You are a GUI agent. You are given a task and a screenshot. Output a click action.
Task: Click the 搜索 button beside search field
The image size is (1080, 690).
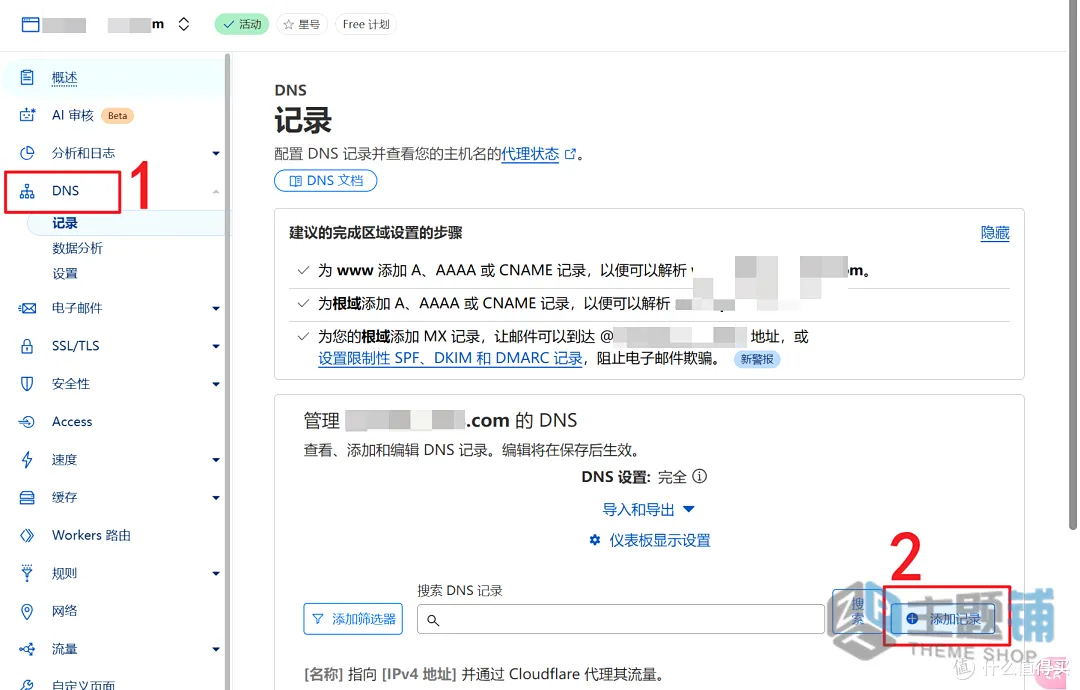tap(858, 611)
